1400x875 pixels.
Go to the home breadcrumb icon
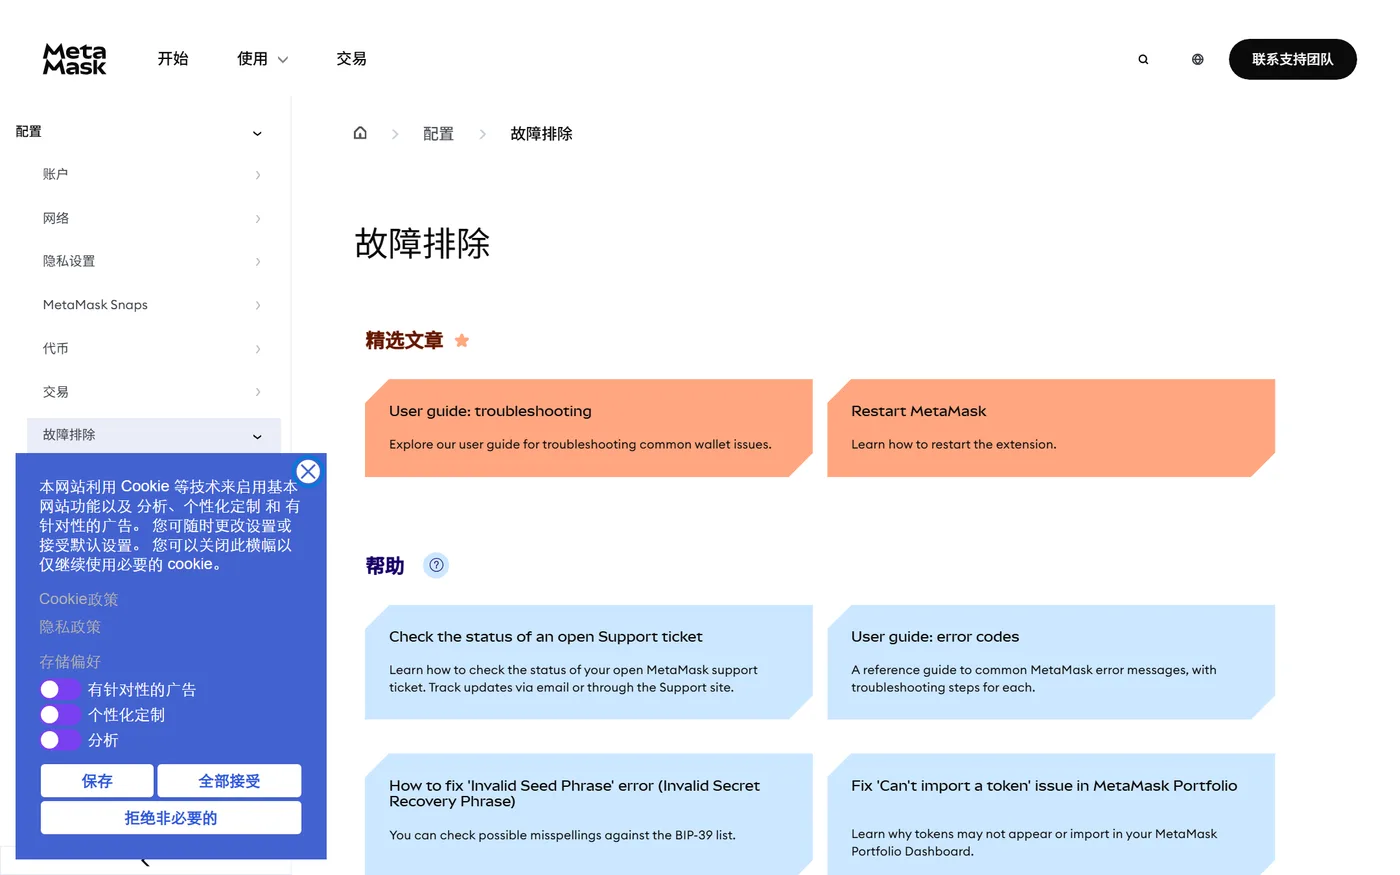pos(360,133)
